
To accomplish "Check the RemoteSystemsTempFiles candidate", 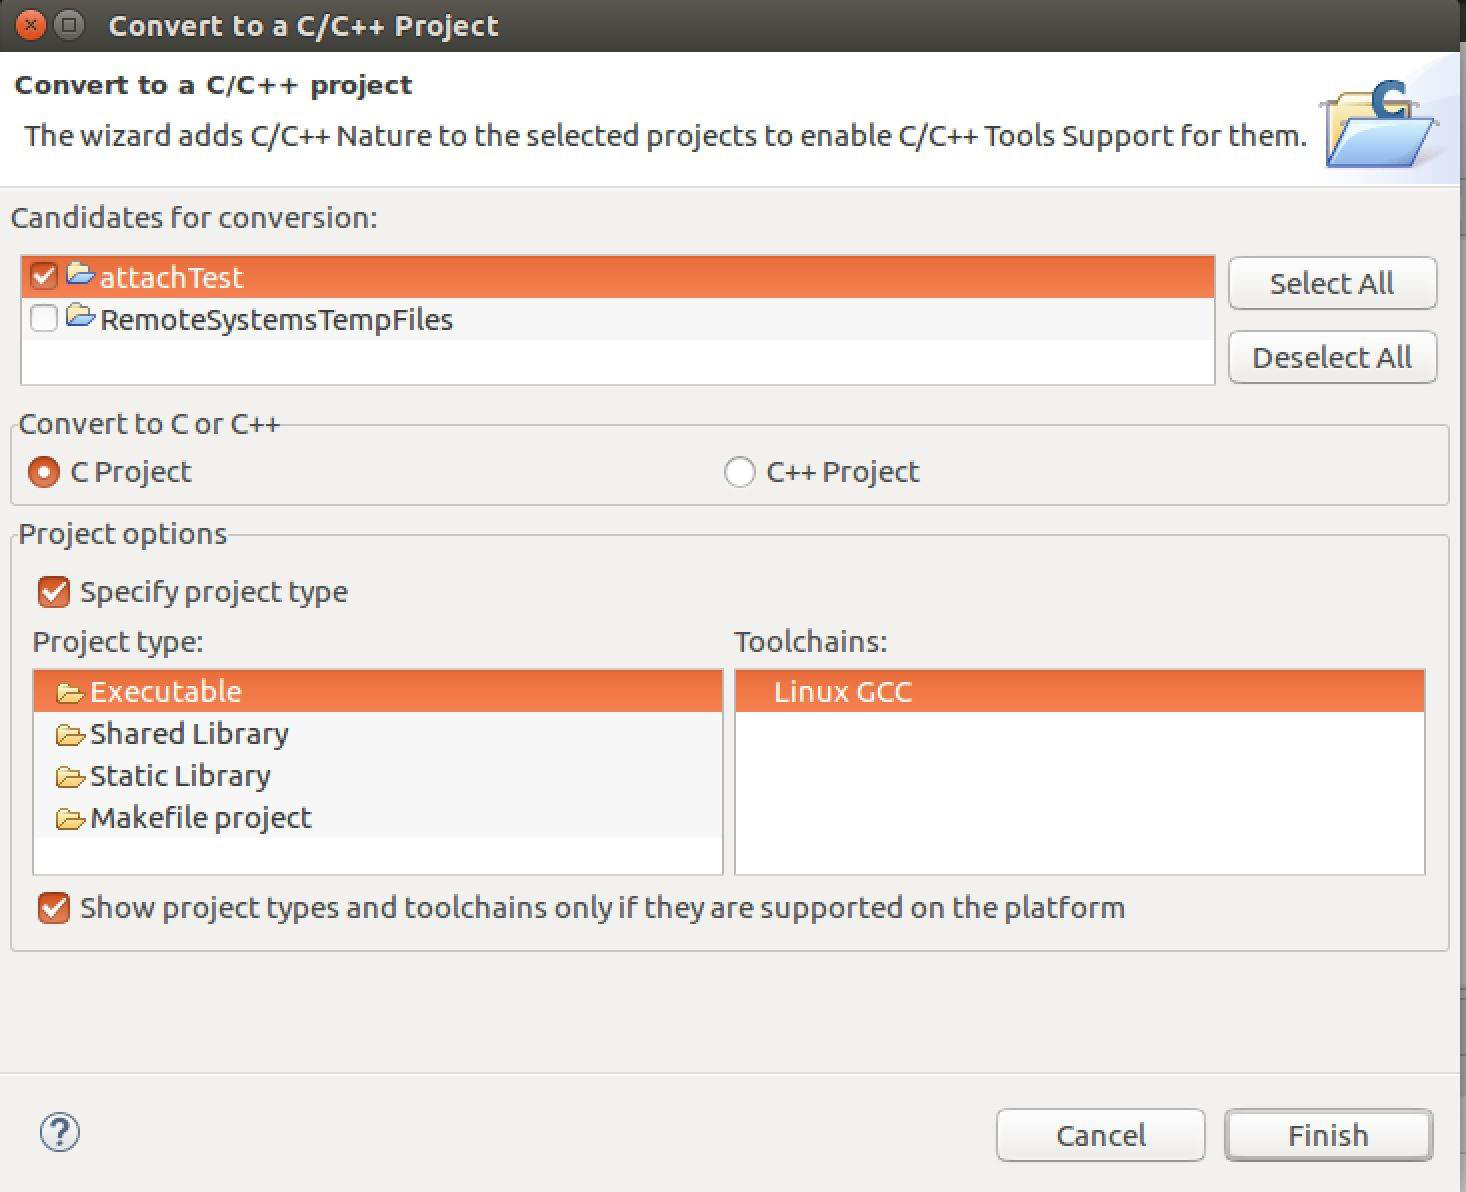I will (43, 319).
